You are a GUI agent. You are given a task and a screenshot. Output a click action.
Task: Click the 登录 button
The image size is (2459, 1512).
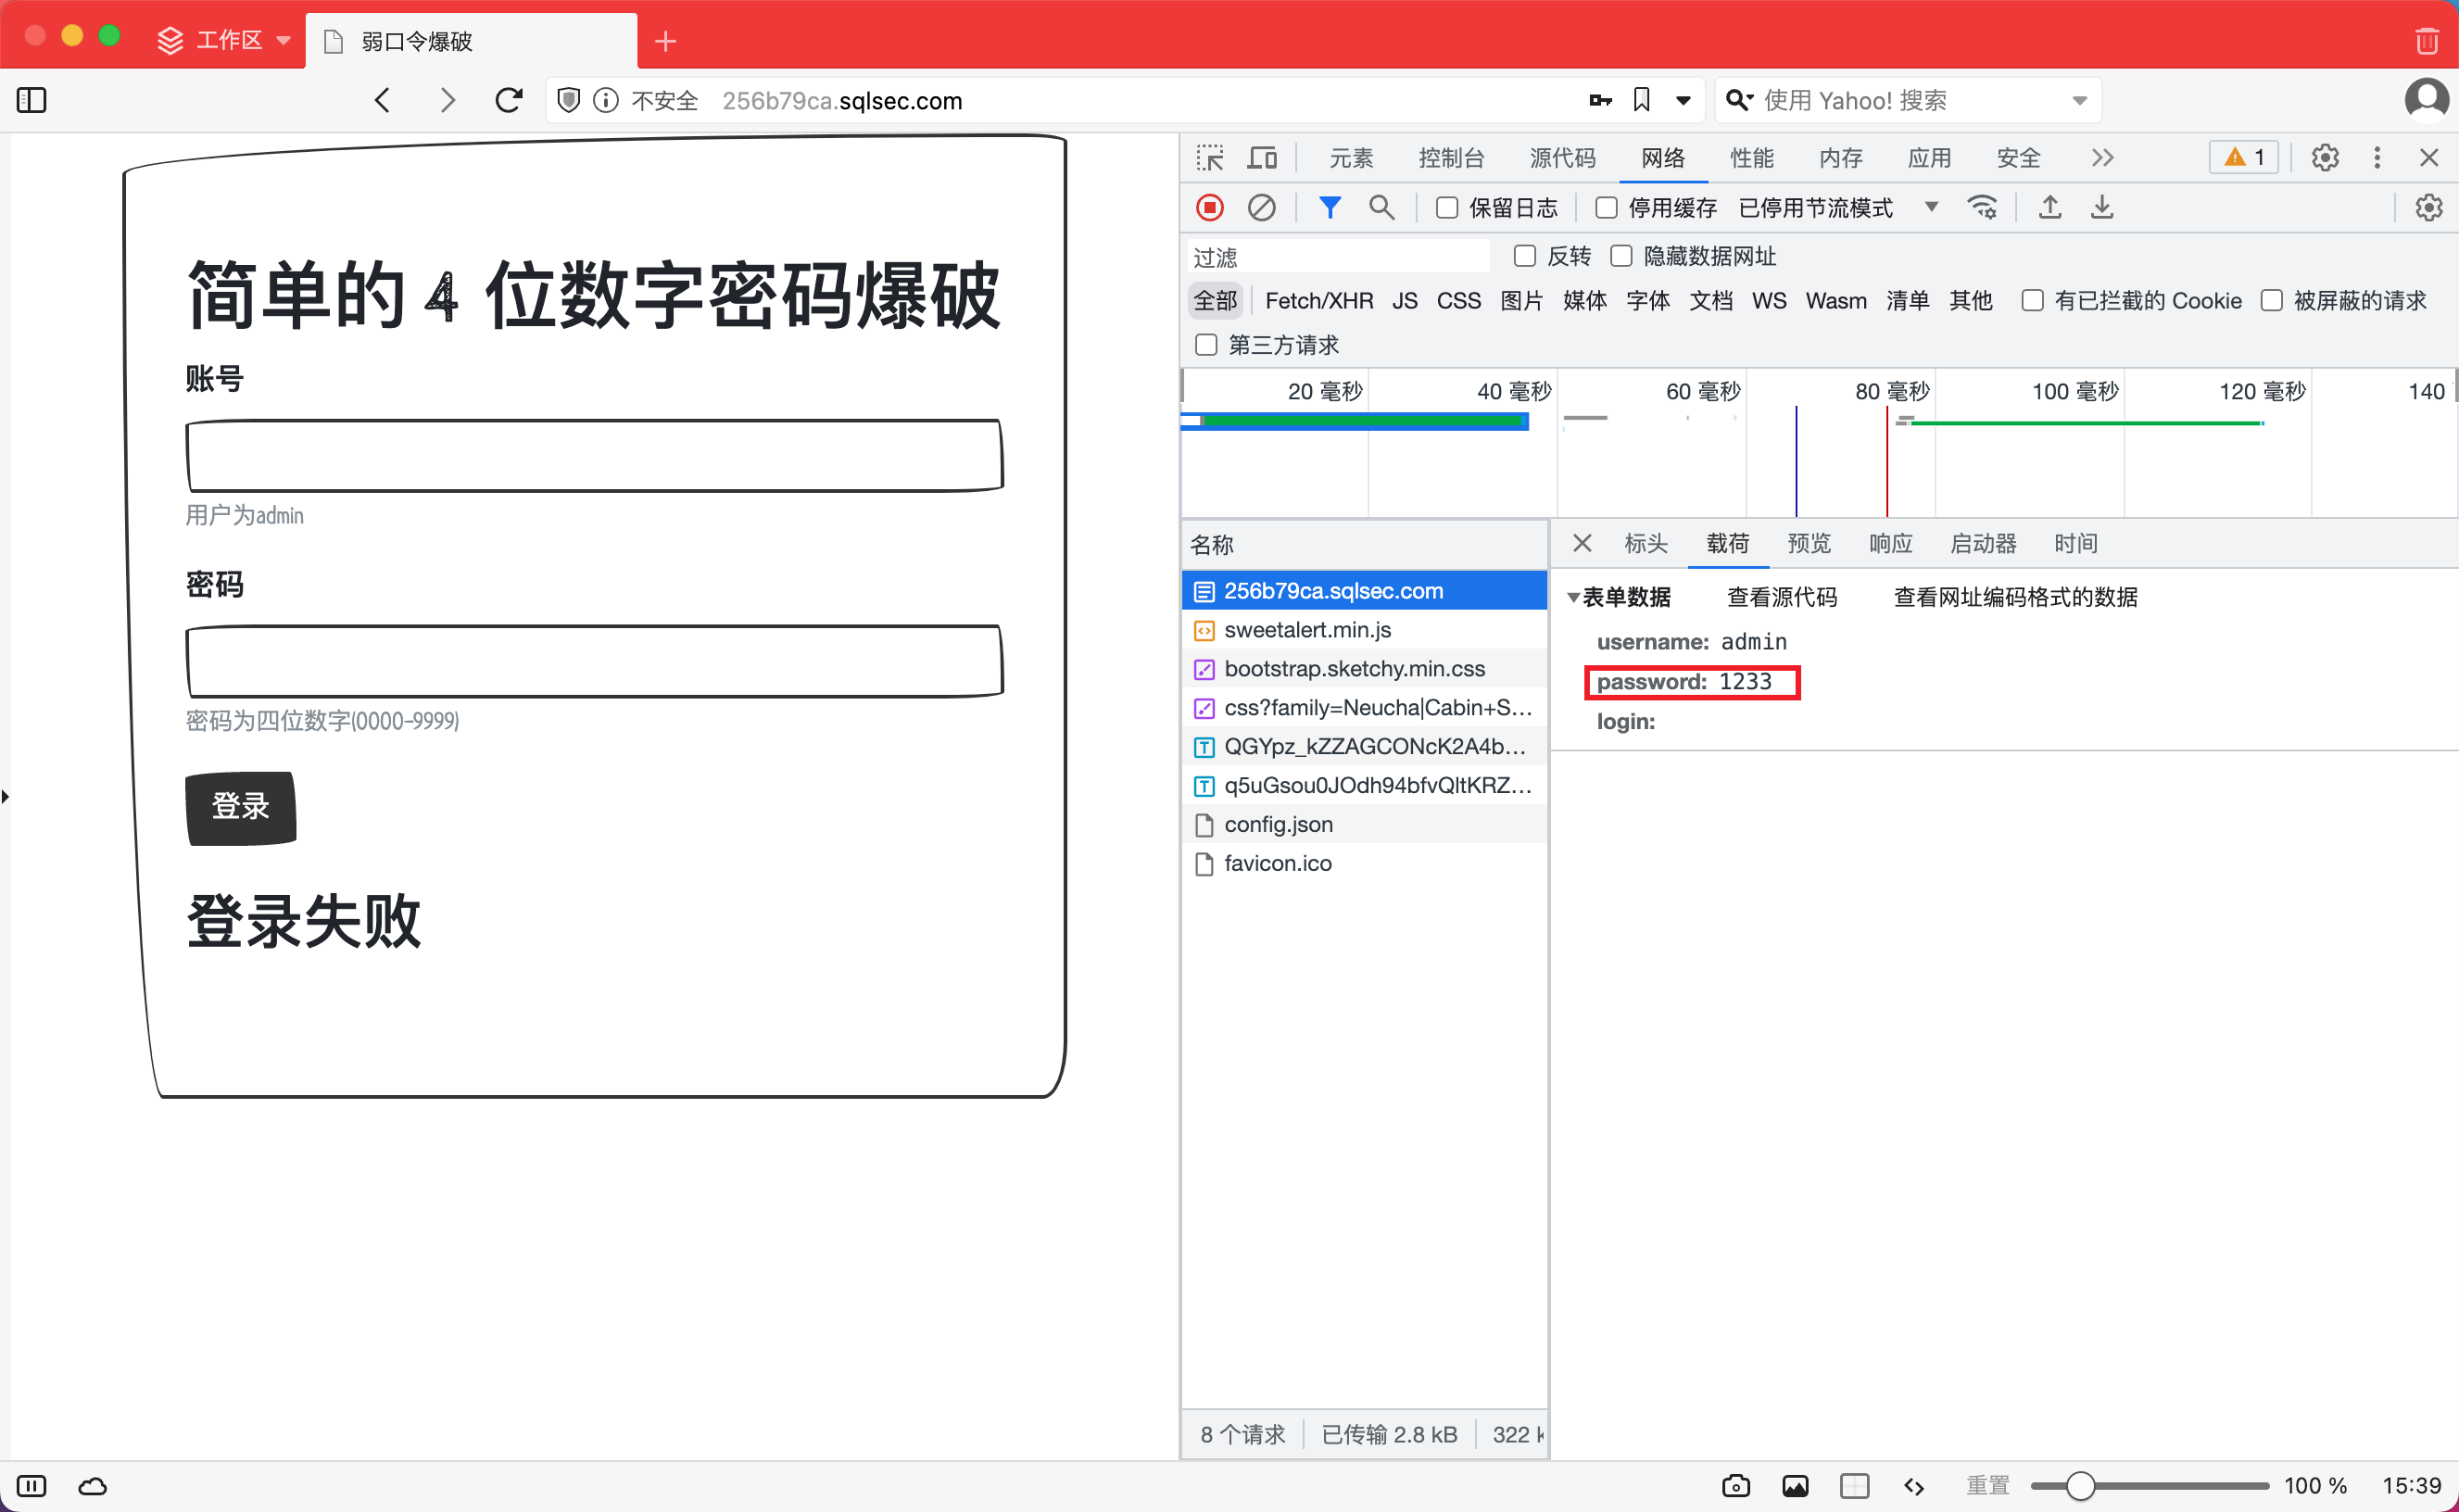pos(241,807)
